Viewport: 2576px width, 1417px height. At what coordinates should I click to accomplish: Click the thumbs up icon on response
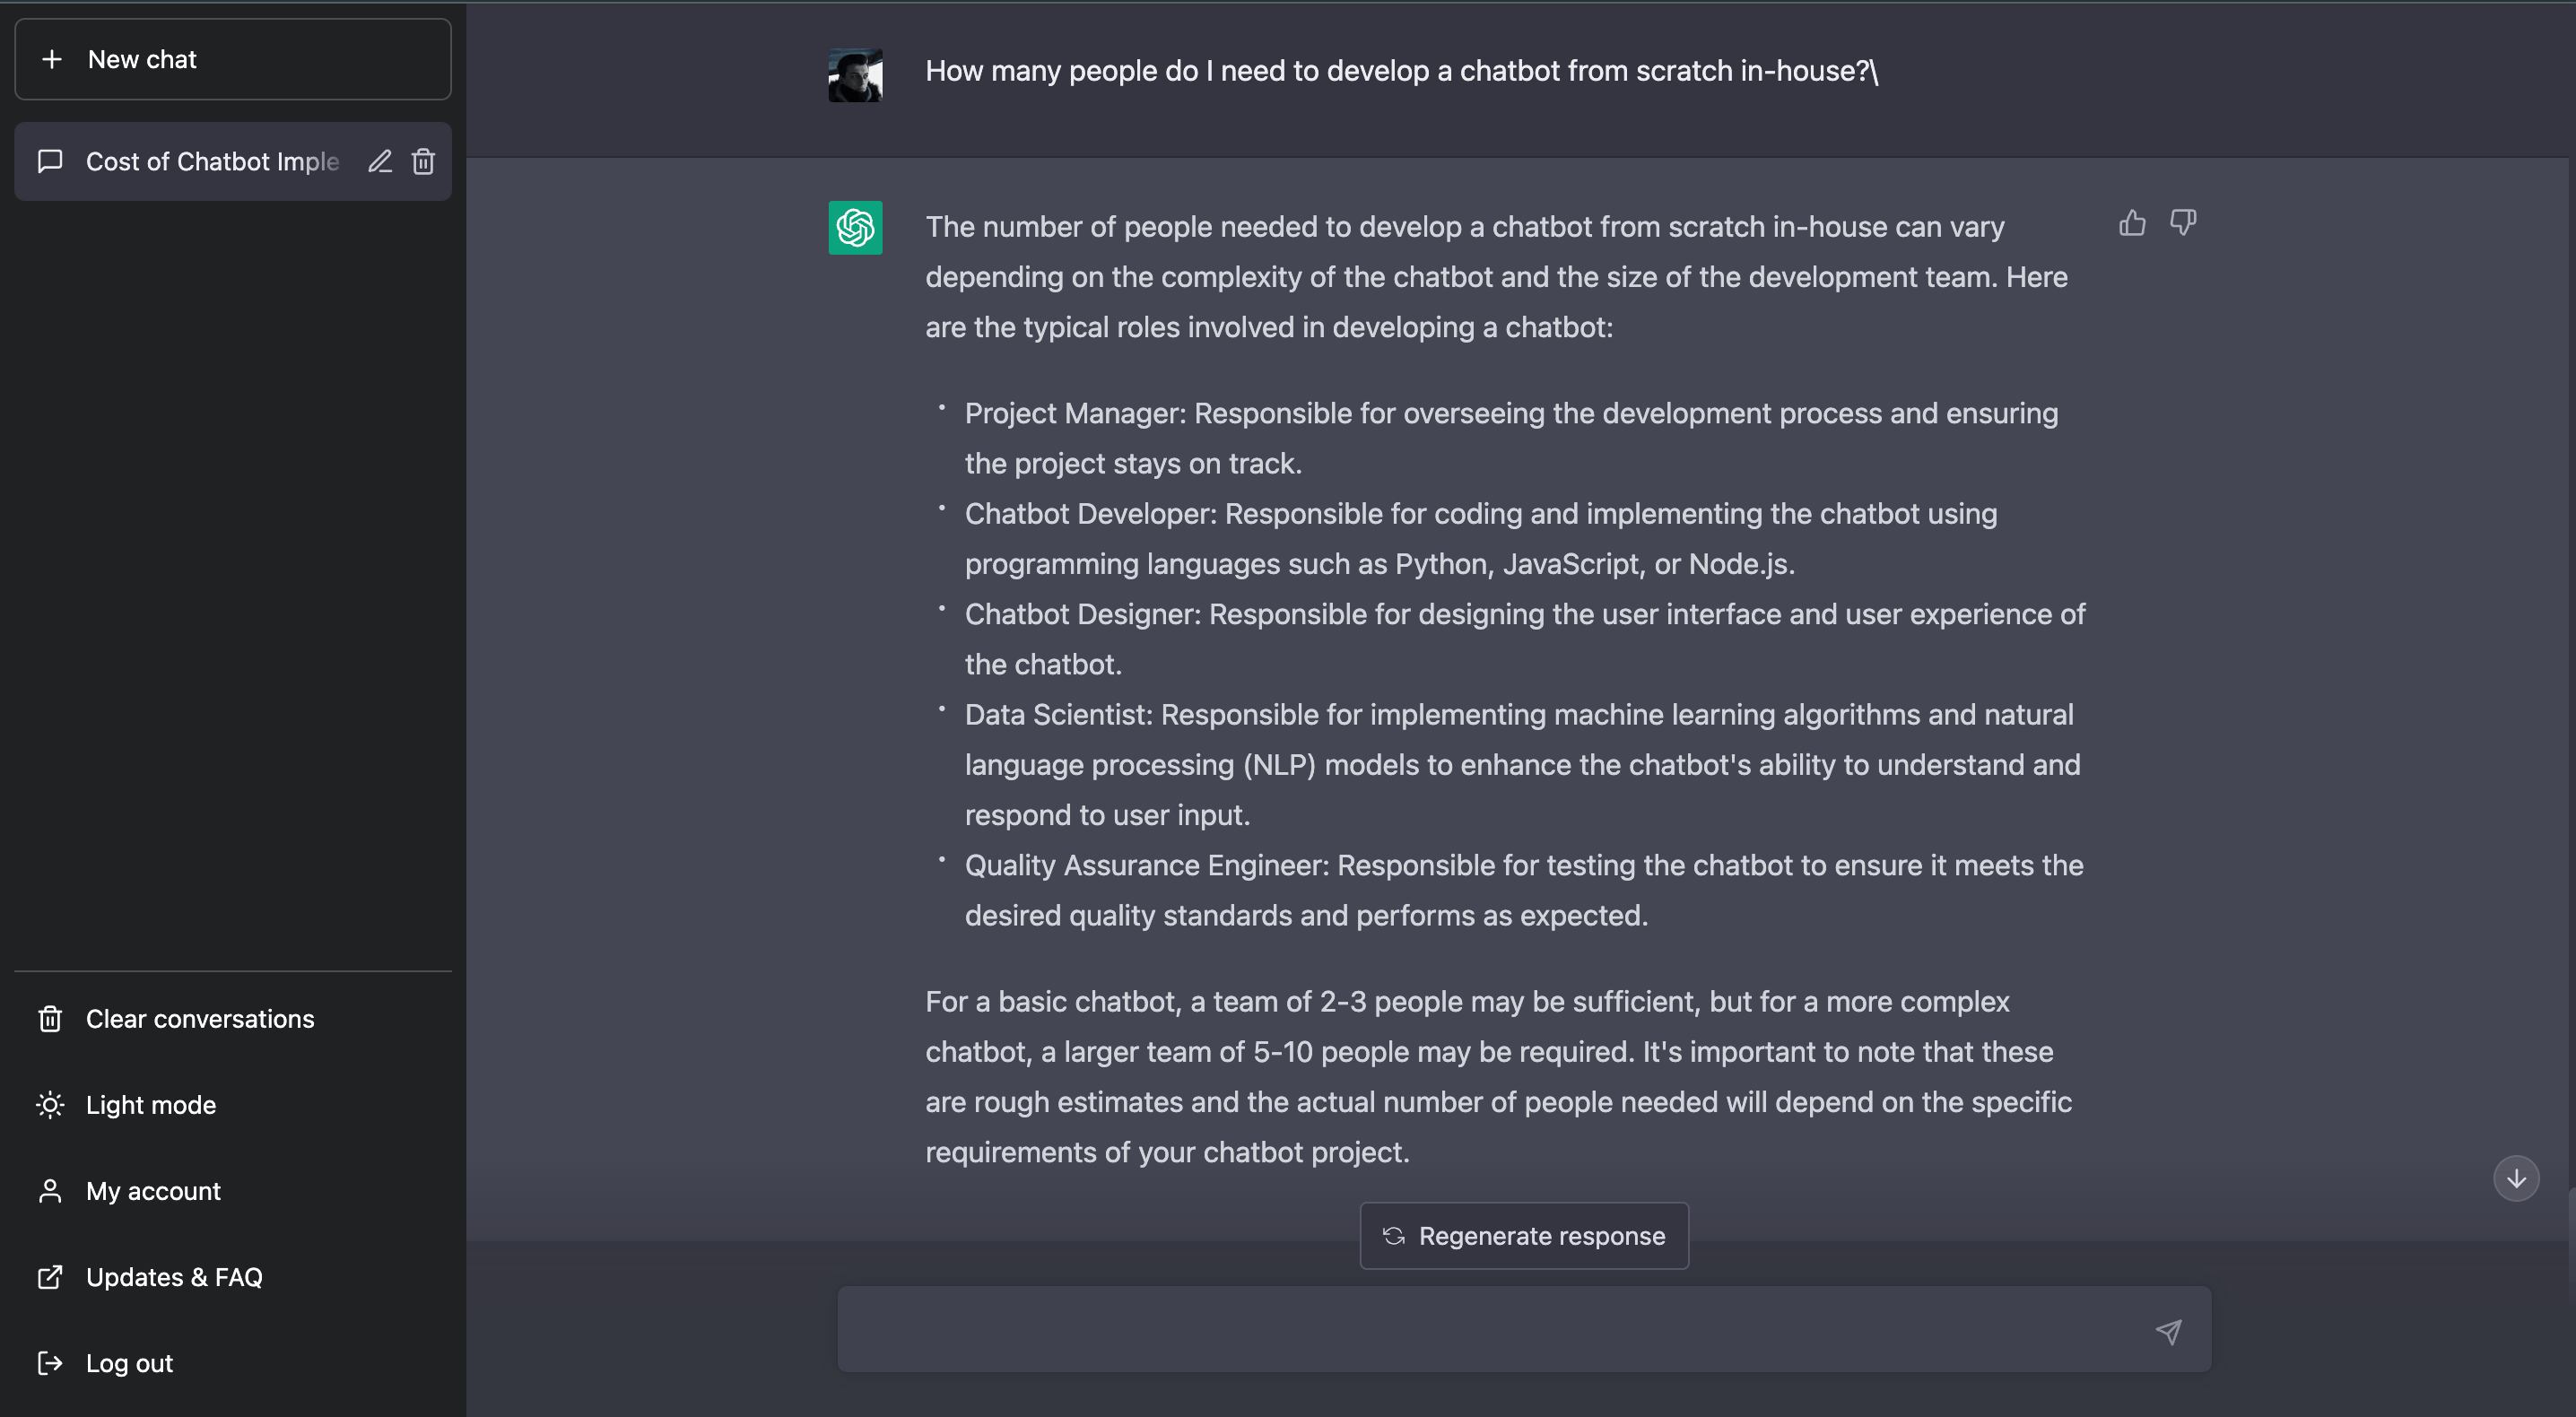click(2133, 222)
